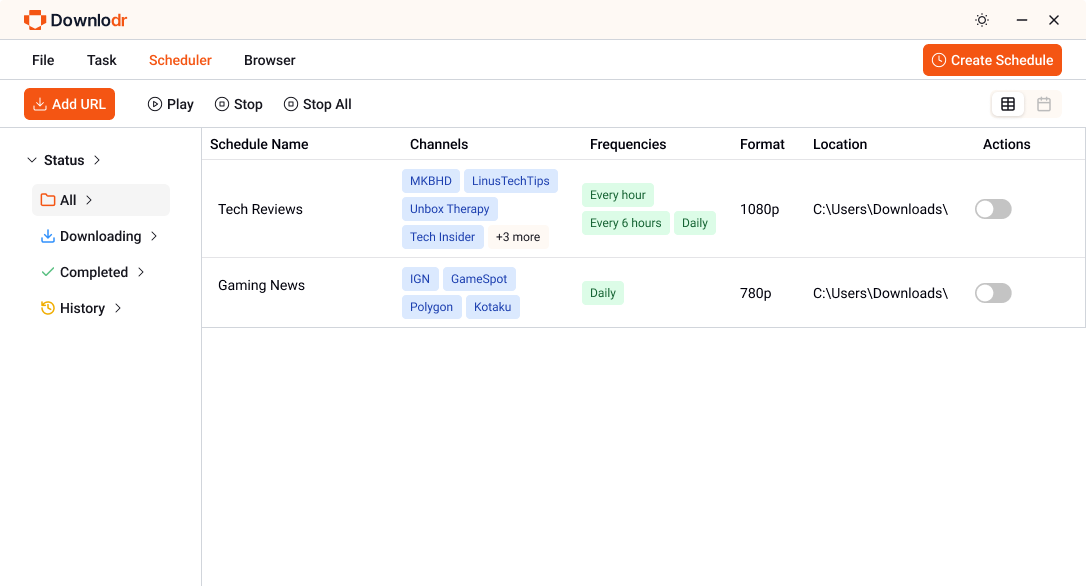Open the Browser menu tab
This screenshot has height=586, width=1086.
click(x=269, y=60)
